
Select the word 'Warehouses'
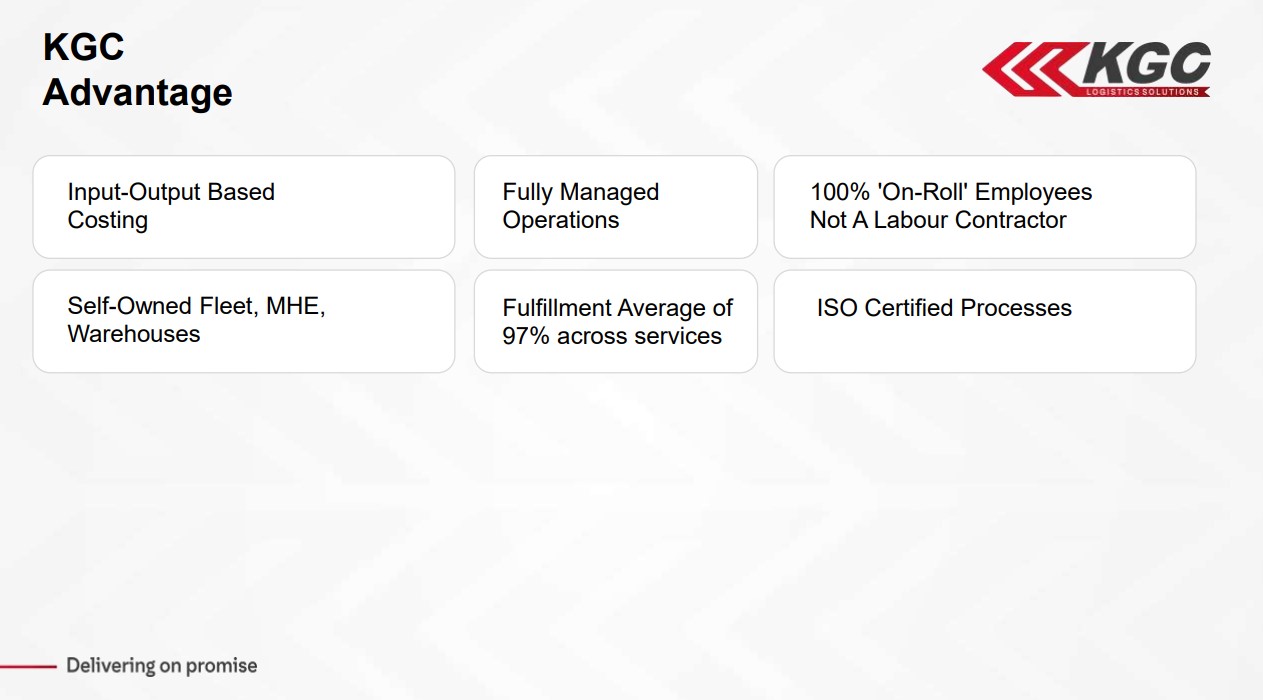pyautogui.click(x=134, y=334)
